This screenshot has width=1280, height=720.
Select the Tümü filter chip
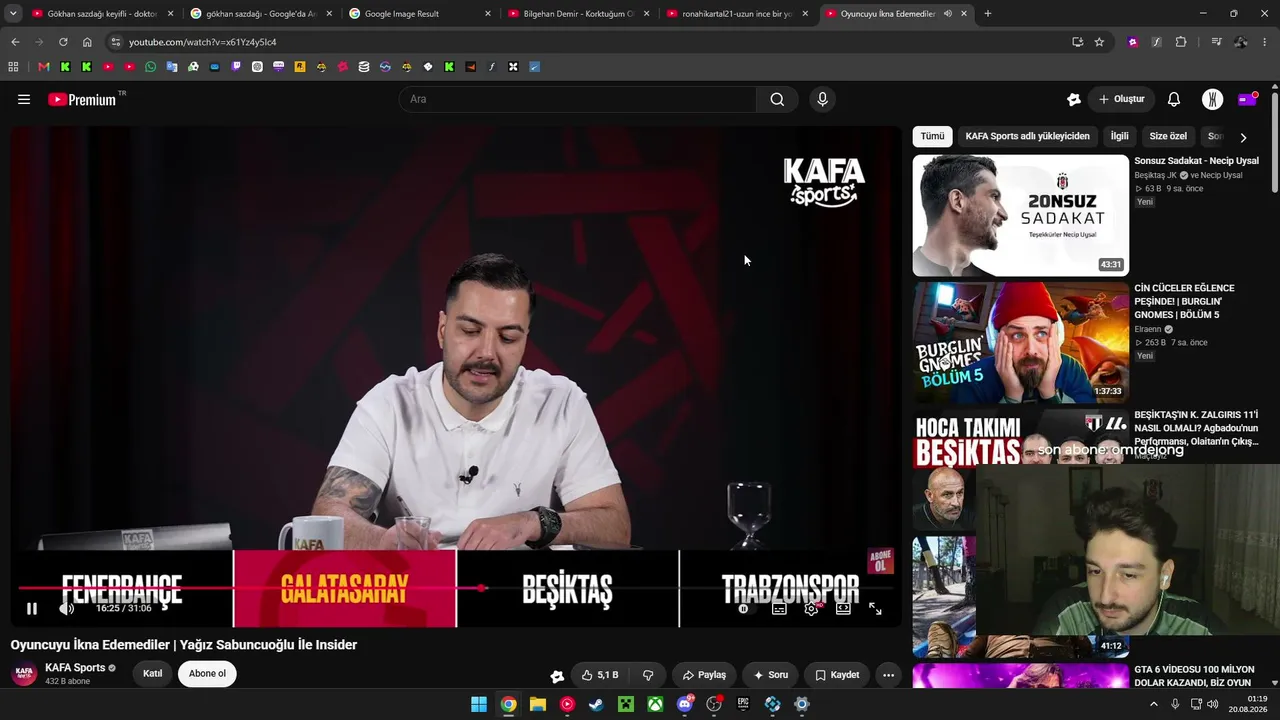point(932,136)
